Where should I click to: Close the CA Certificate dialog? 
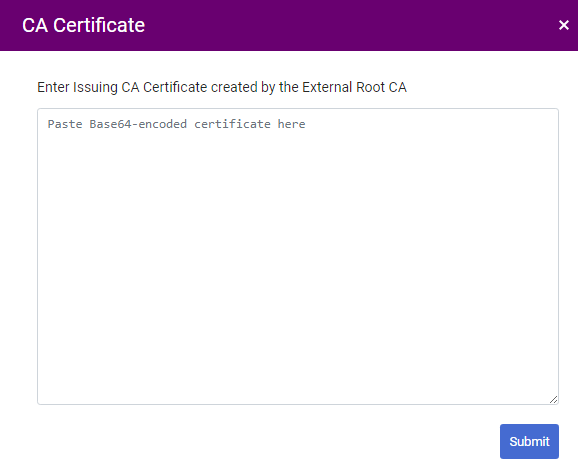pos(564,25)
